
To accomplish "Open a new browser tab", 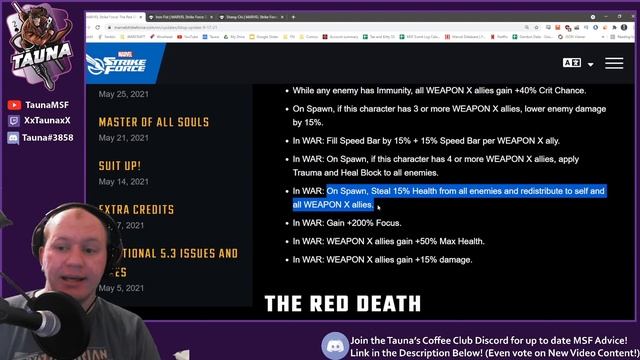I will [x=293, y=17].
